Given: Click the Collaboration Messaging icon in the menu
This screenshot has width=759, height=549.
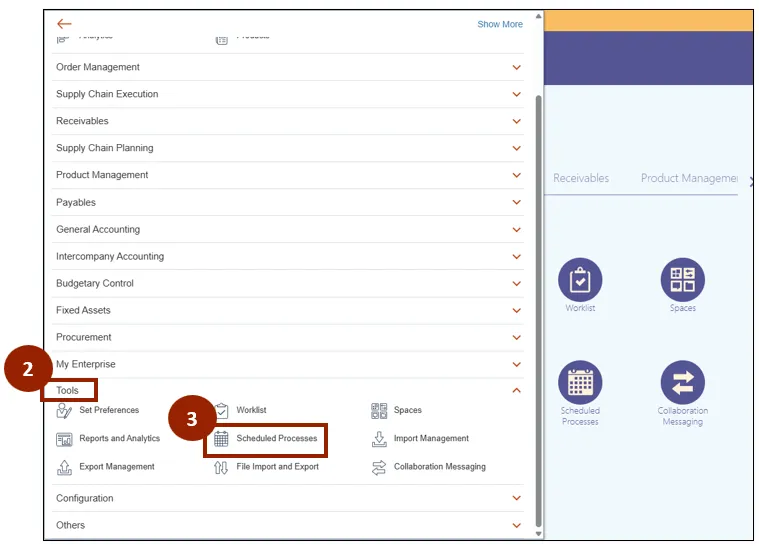Looking at the screenshot, I should [379, 467].
